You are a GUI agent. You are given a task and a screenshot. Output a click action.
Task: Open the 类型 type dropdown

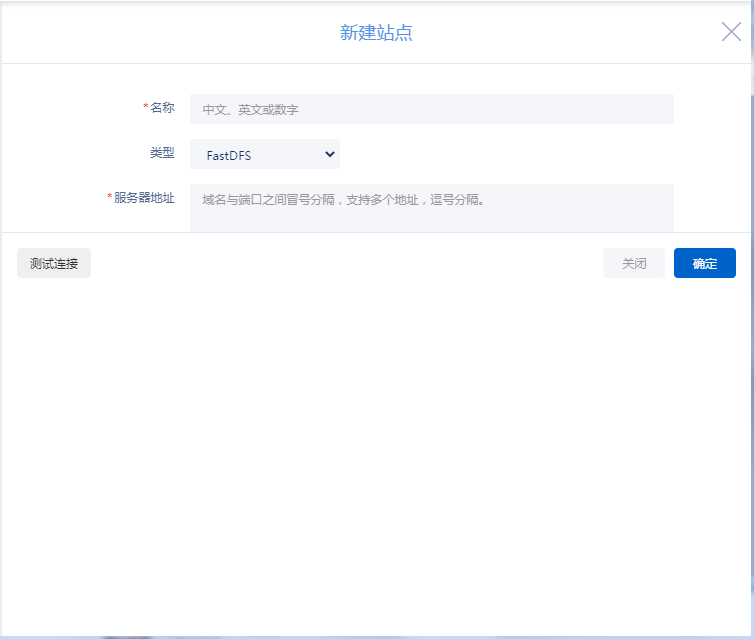(x=265, y=154)
